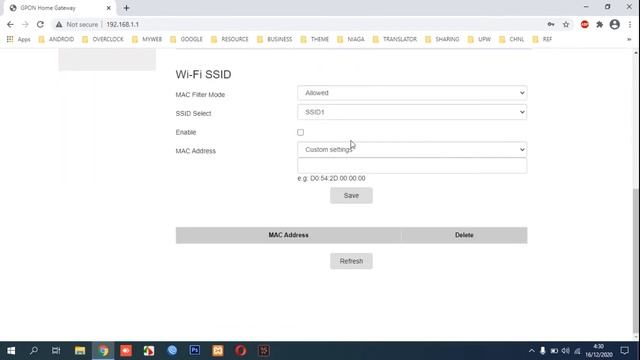Open File Explorer from the taskbar

pos(80,351)
